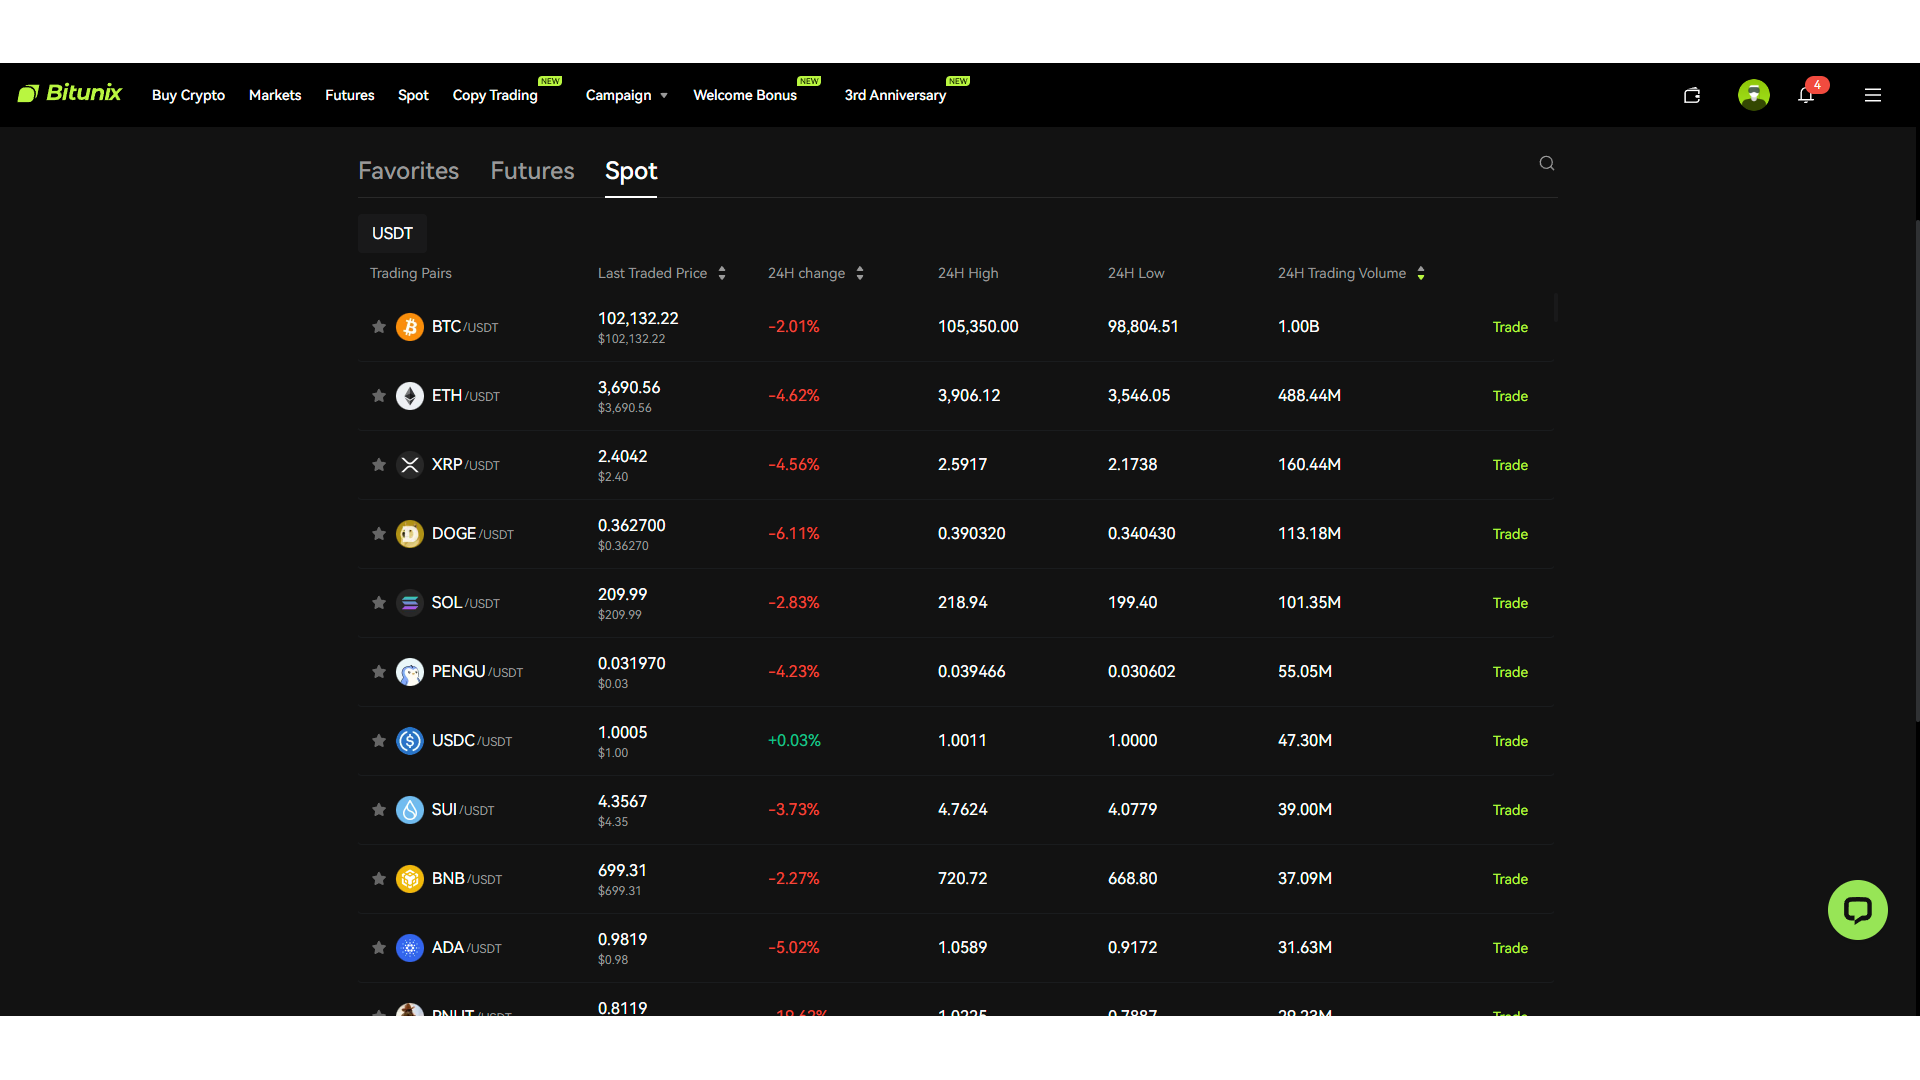The width and height of the screenshot is (1920, 1080).
Task: Open the notifications bell
Action: 1806,95
